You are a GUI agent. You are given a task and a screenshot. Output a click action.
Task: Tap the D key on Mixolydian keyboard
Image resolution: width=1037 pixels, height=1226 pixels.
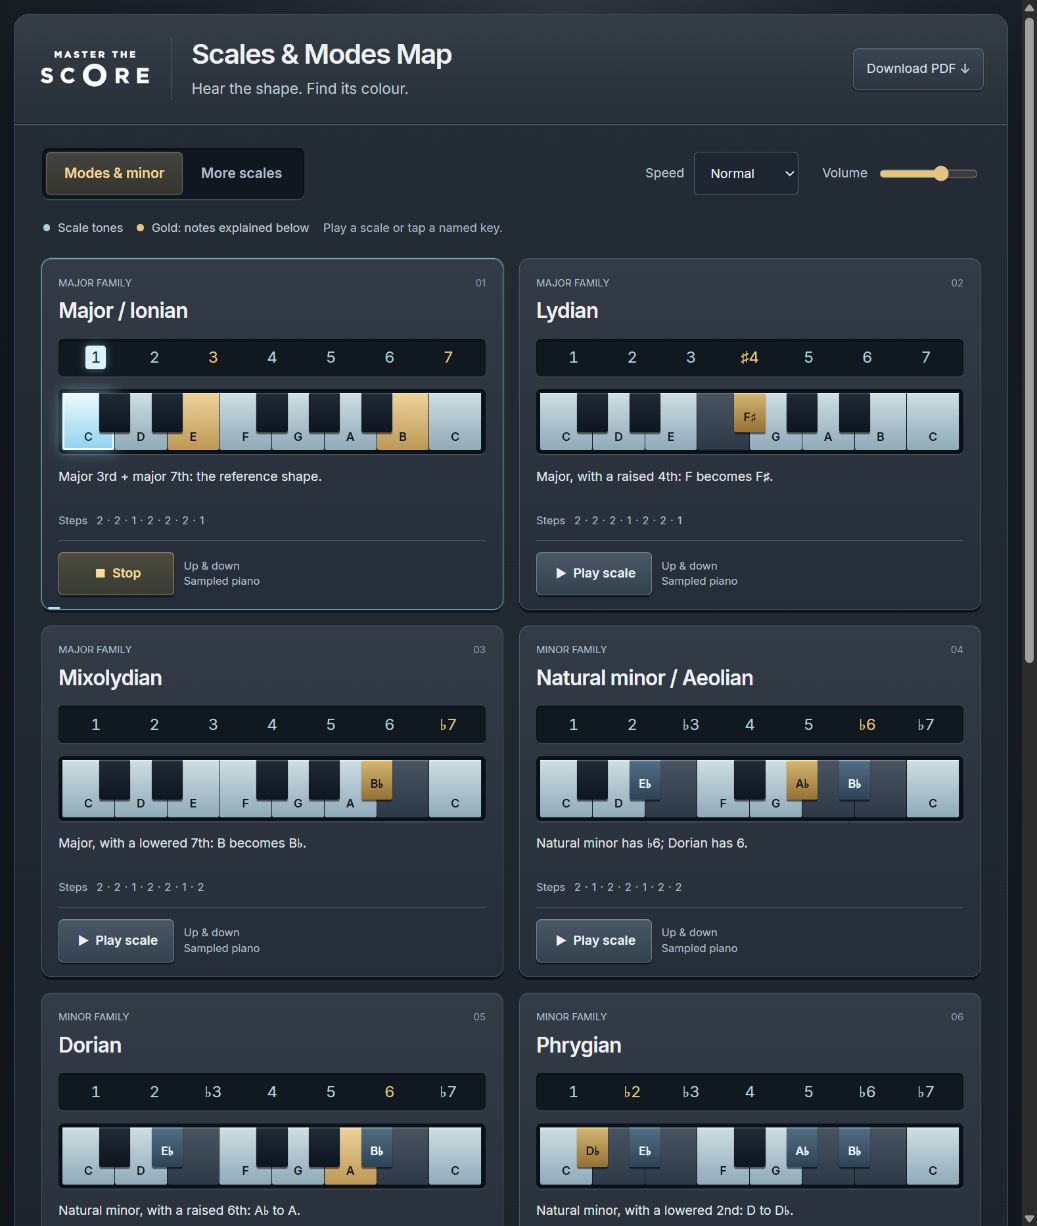pos(140,803)
